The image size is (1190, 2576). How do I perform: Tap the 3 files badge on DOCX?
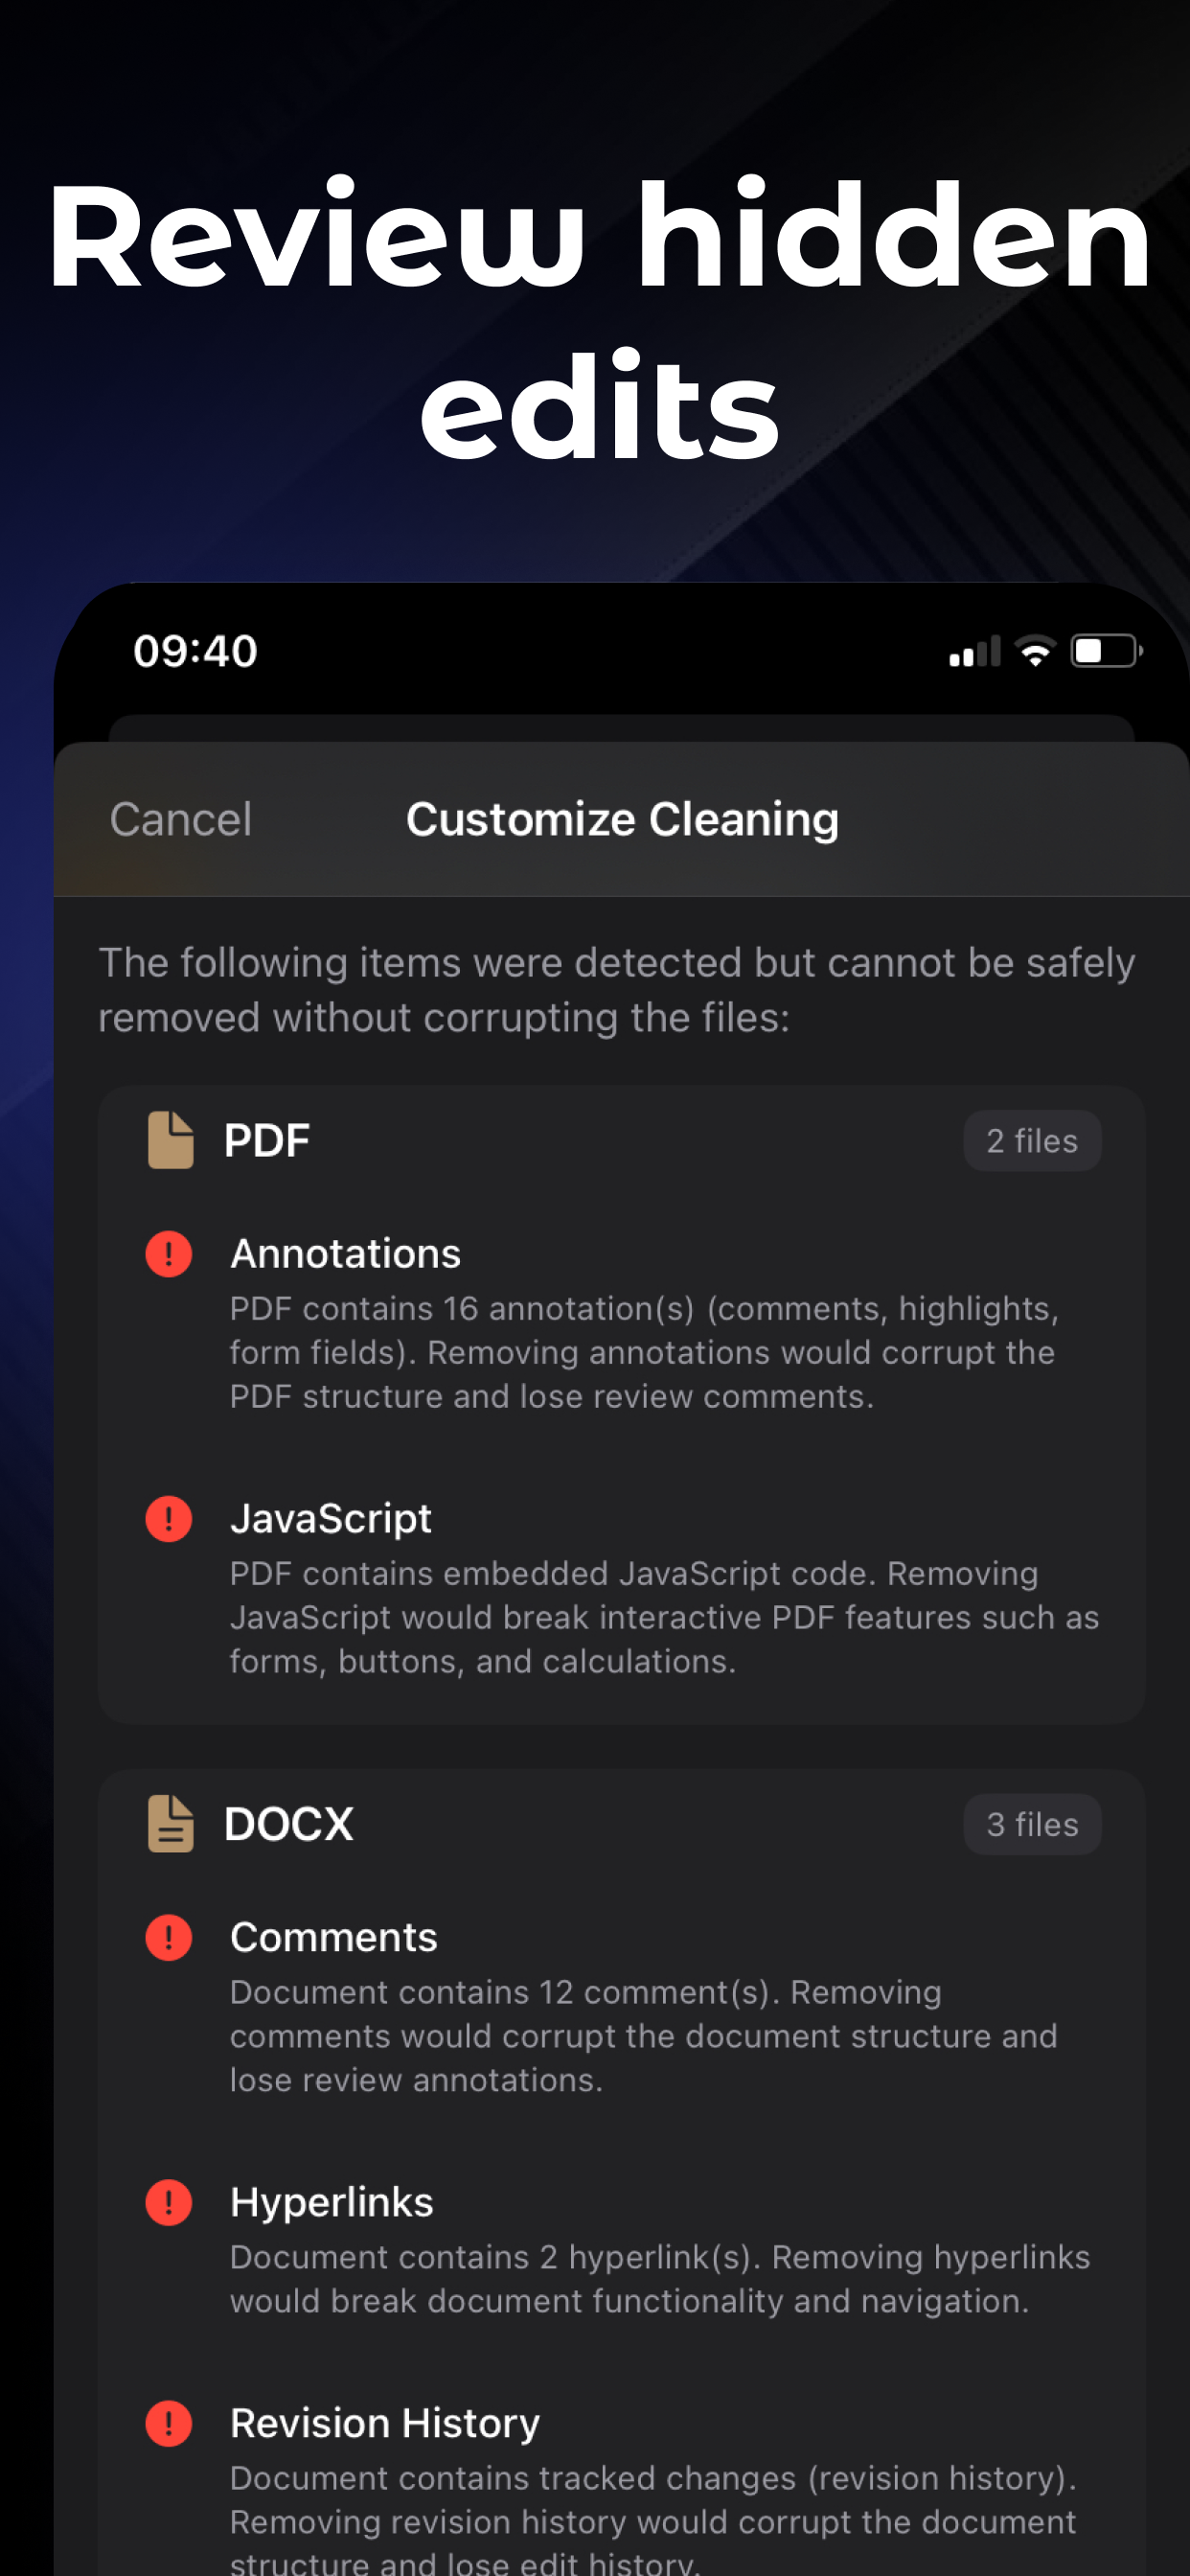tap(1032, 1824)
